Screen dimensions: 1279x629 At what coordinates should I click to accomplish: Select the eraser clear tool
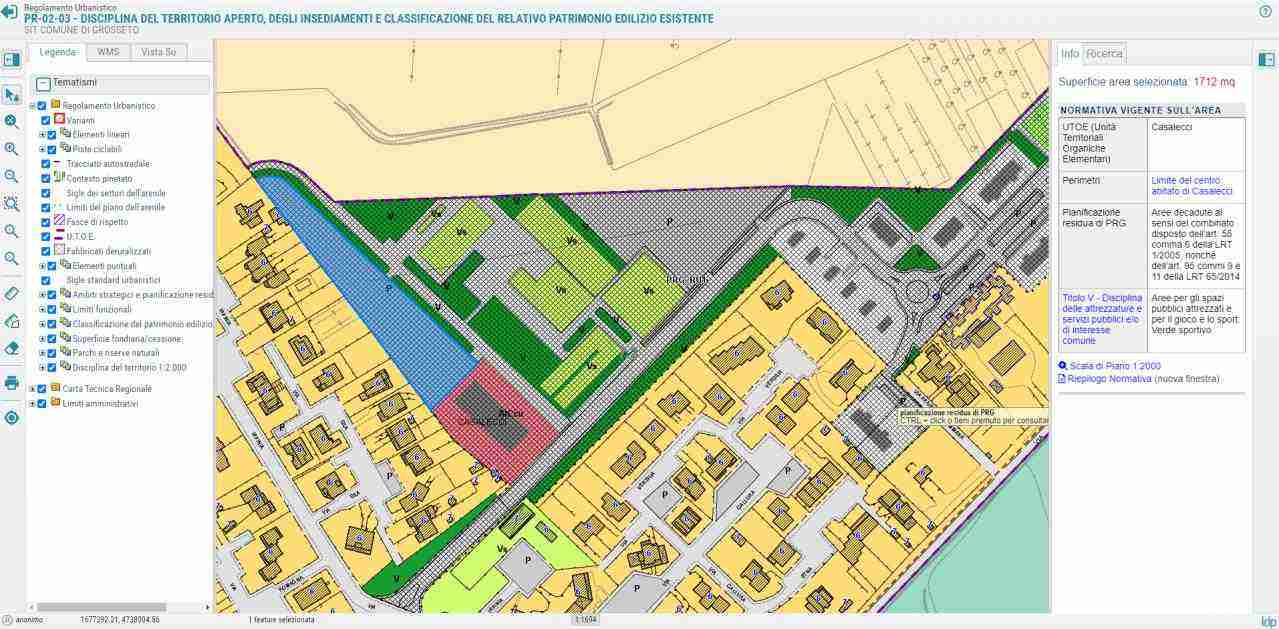coord(12,348)
